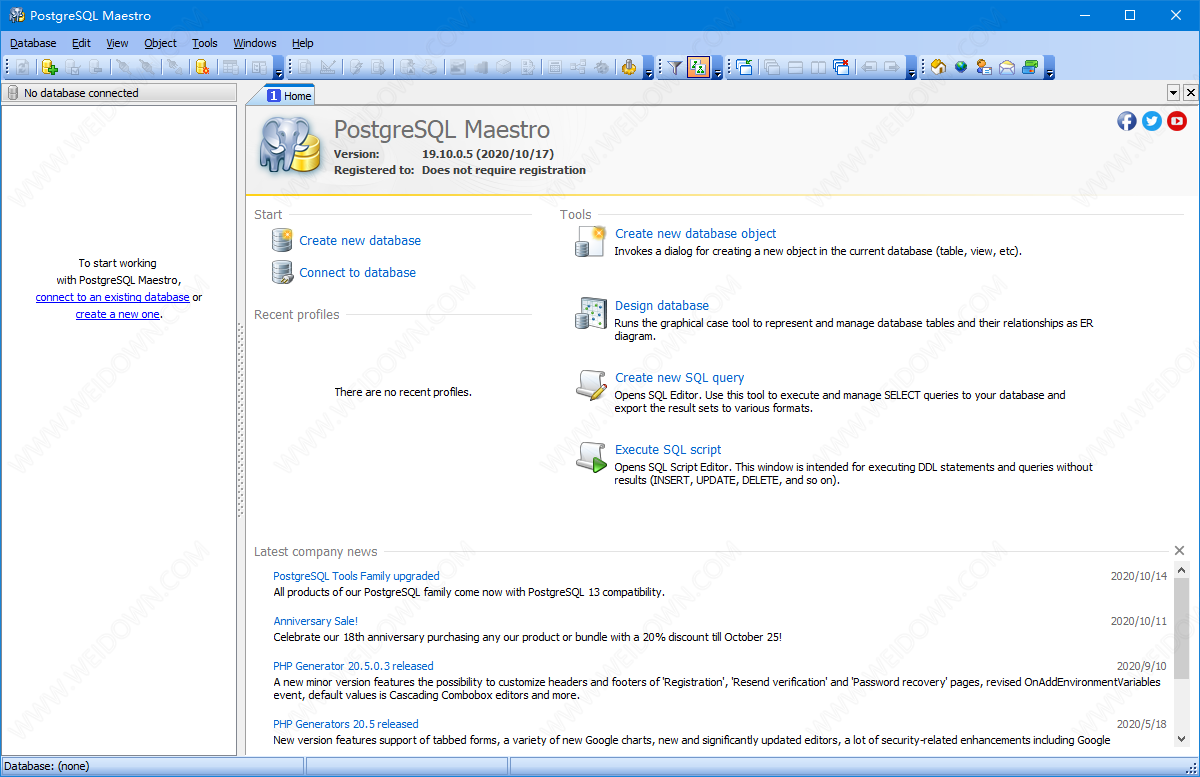
Task: Click the tile vertically toolbar icon
Action: (x=818, y=67)
